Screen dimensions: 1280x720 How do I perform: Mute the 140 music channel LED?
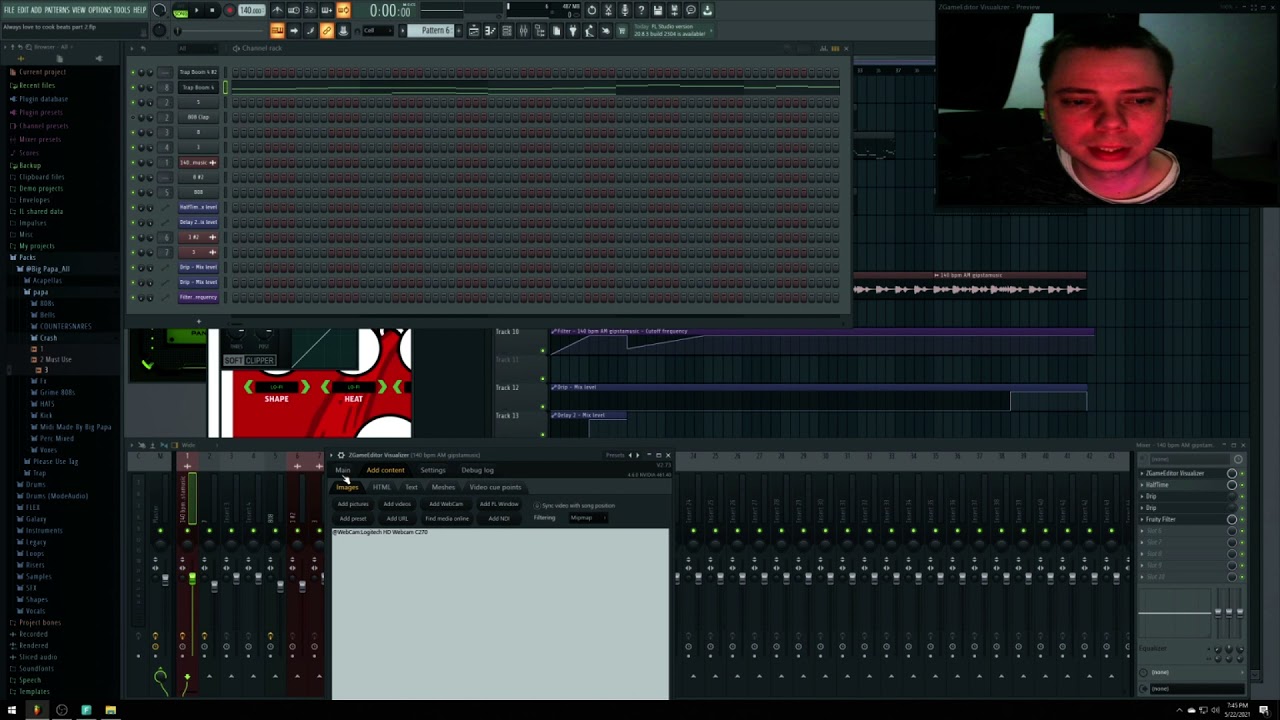(133, 162)
